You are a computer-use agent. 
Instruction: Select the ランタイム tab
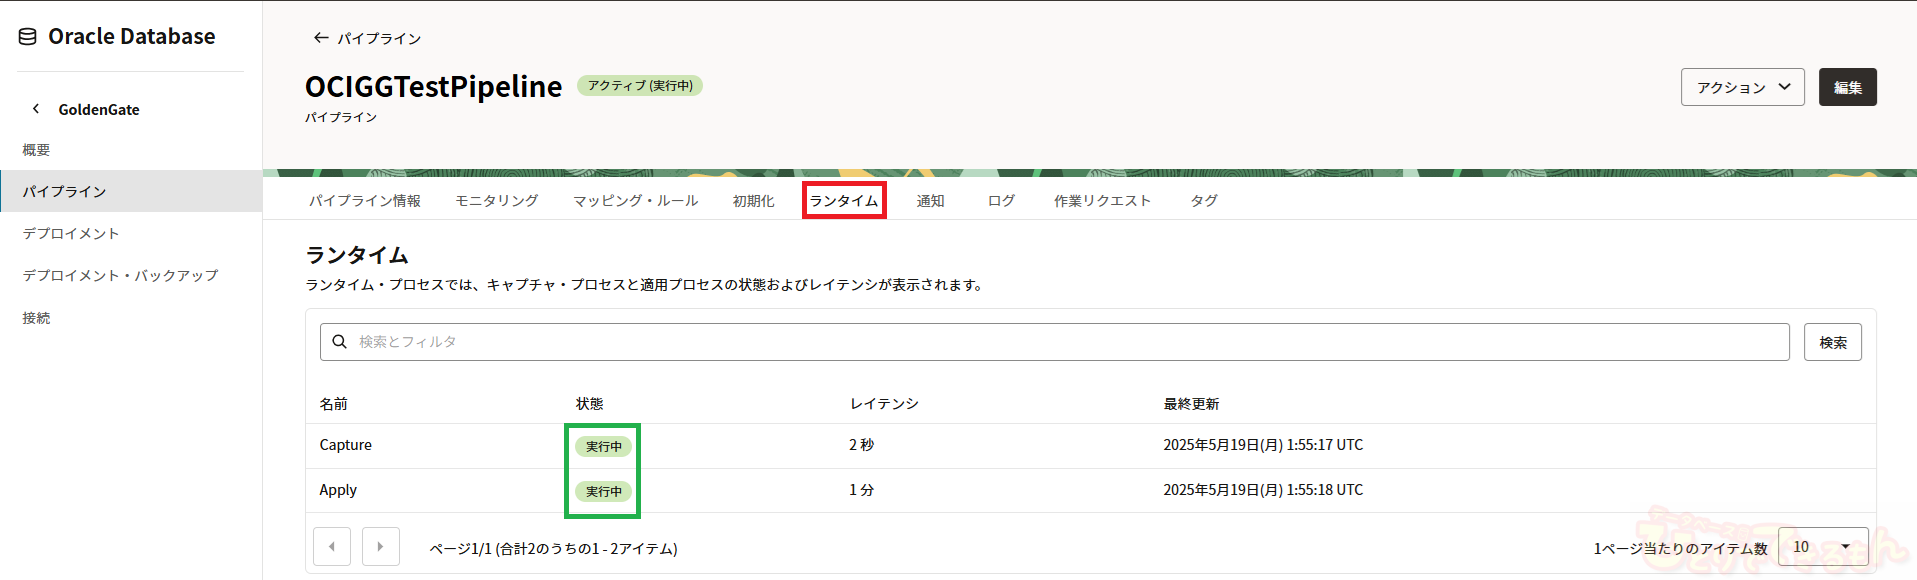point(844,201)
